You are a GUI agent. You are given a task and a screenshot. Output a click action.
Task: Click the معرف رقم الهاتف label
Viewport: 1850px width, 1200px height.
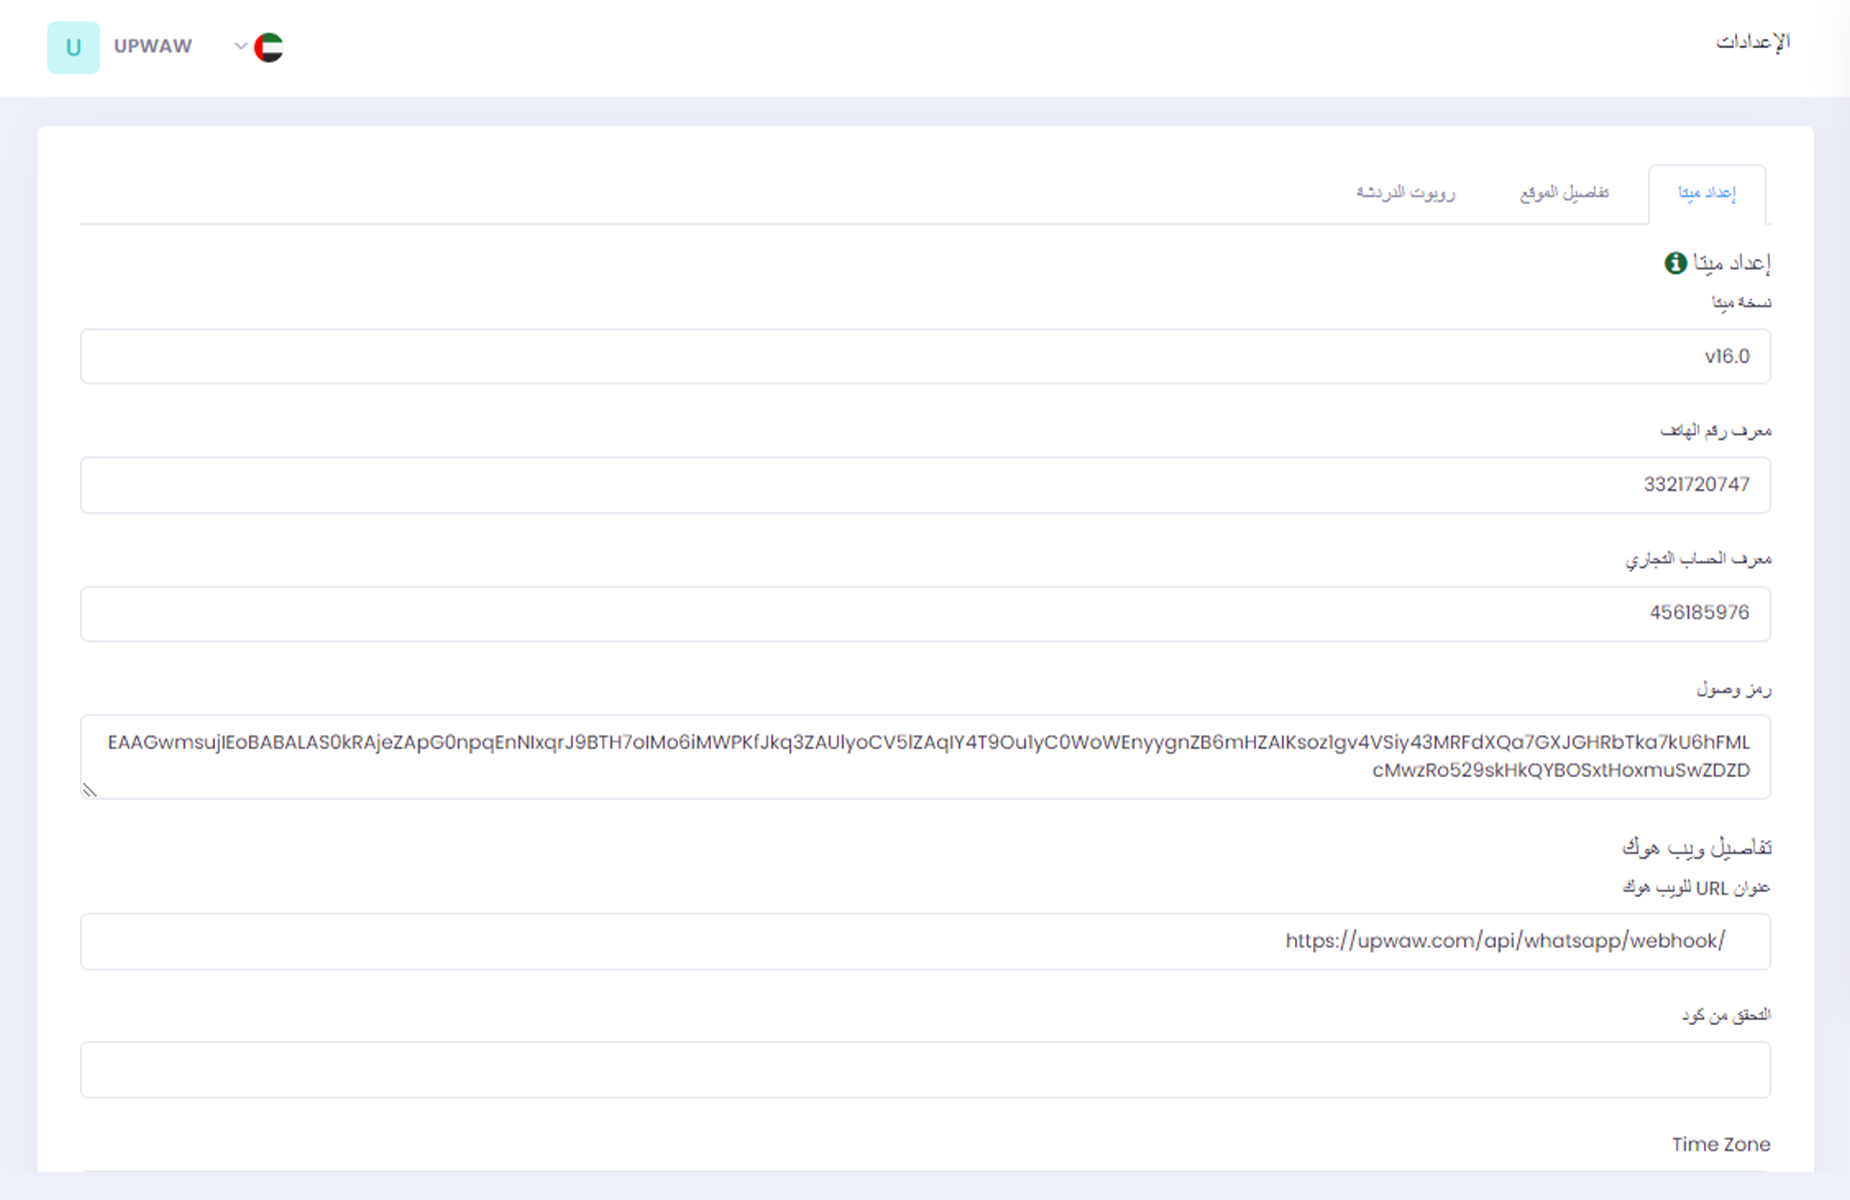tap(1715, 430)
